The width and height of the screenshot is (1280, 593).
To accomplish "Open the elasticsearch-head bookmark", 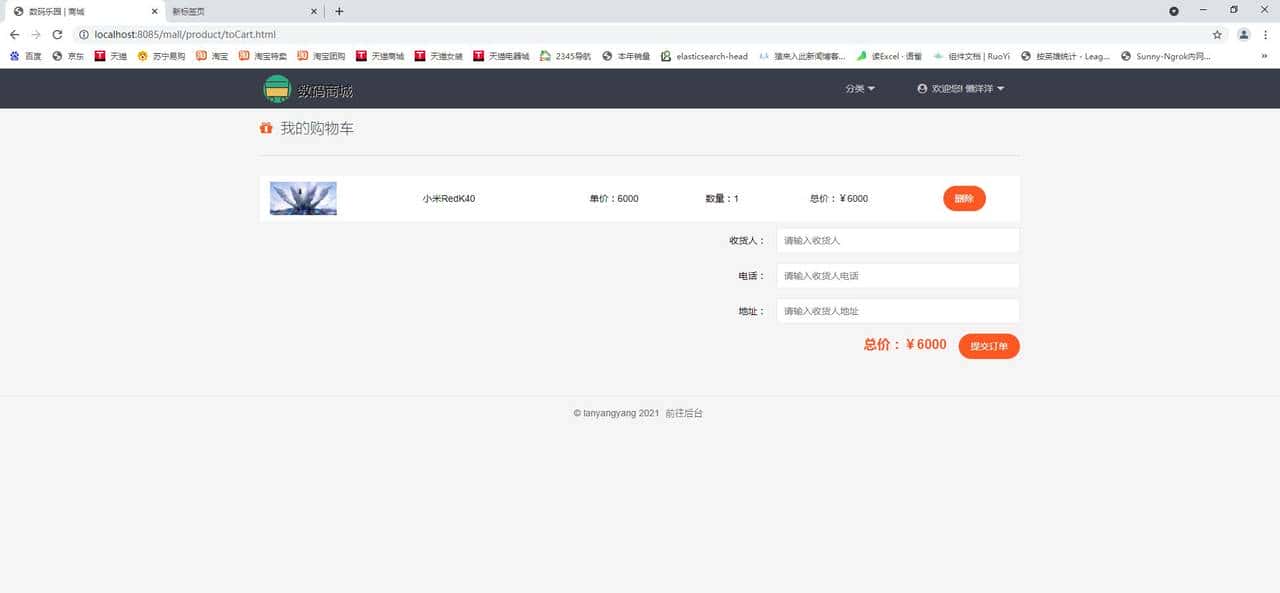I will click(706, 56).
